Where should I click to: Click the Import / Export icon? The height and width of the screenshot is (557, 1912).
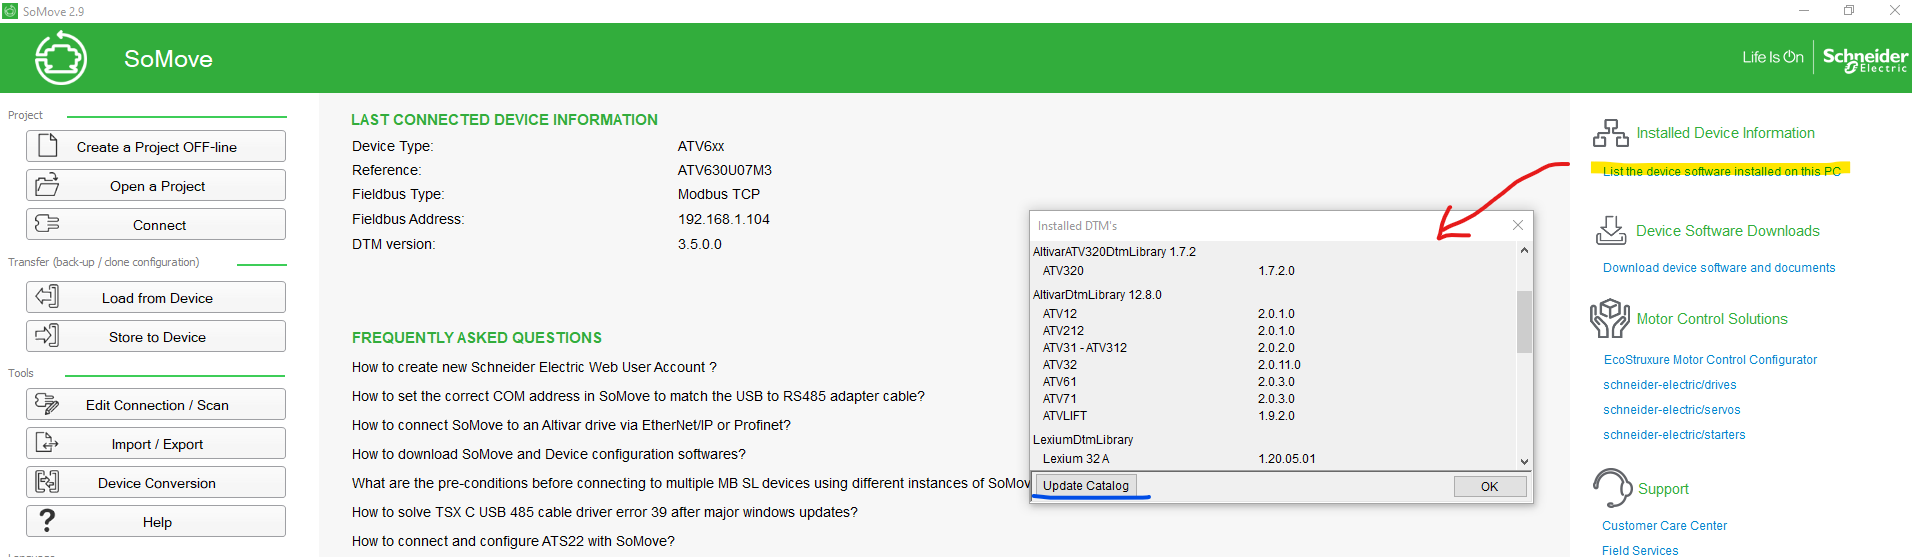[x=47, y=443]
